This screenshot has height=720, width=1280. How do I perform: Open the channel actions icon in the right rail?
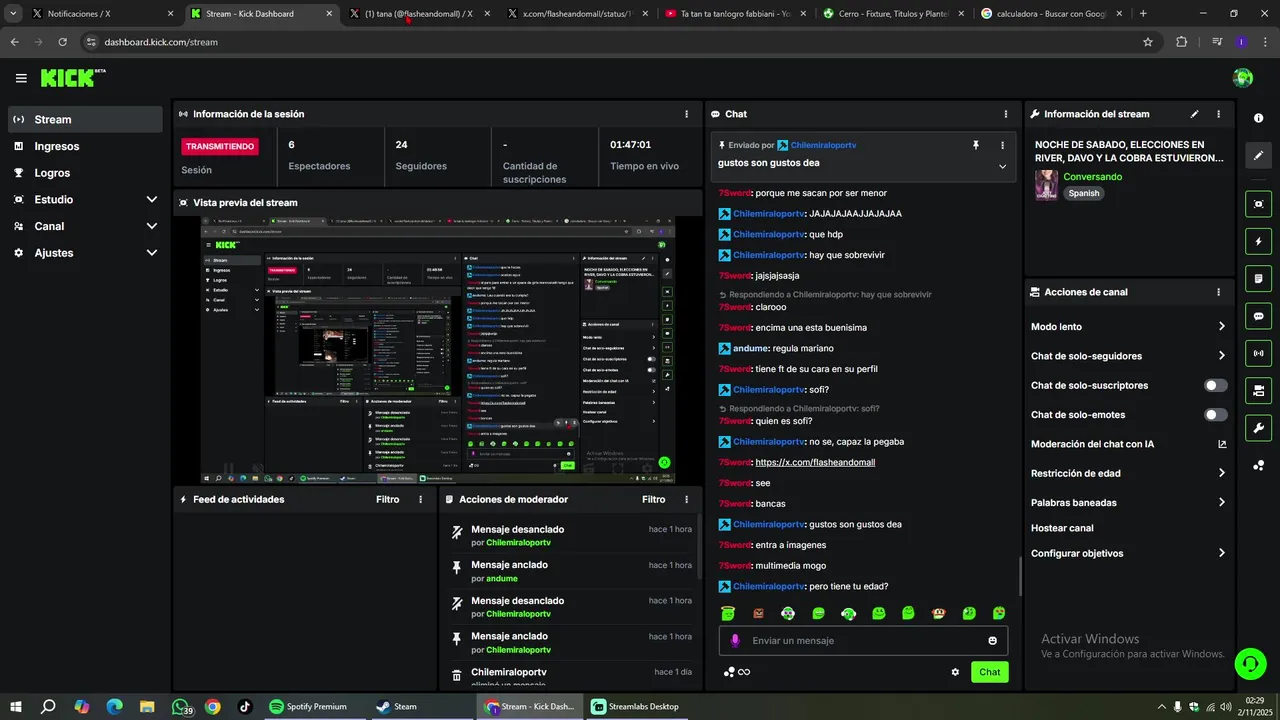coord(1258,390)
